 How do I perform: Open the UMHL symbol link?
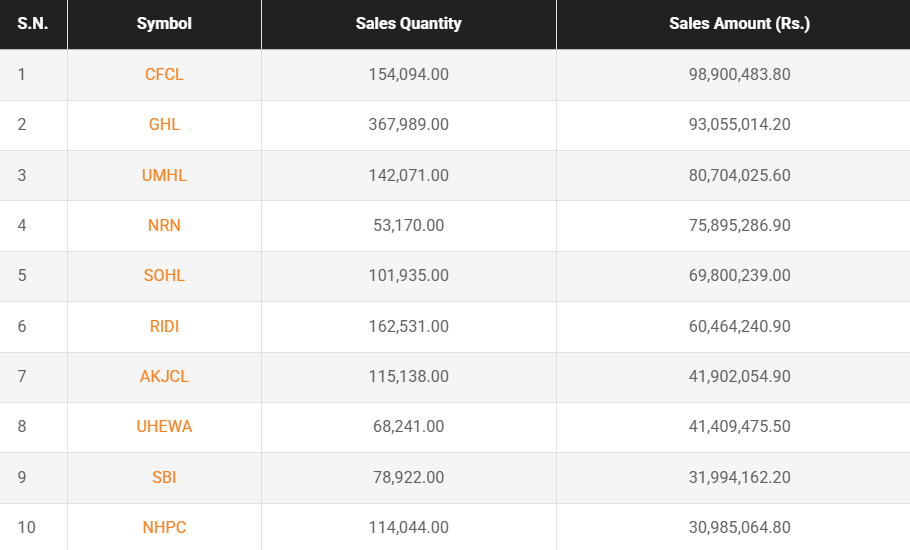pyautogui.click(x=164, y=175)
